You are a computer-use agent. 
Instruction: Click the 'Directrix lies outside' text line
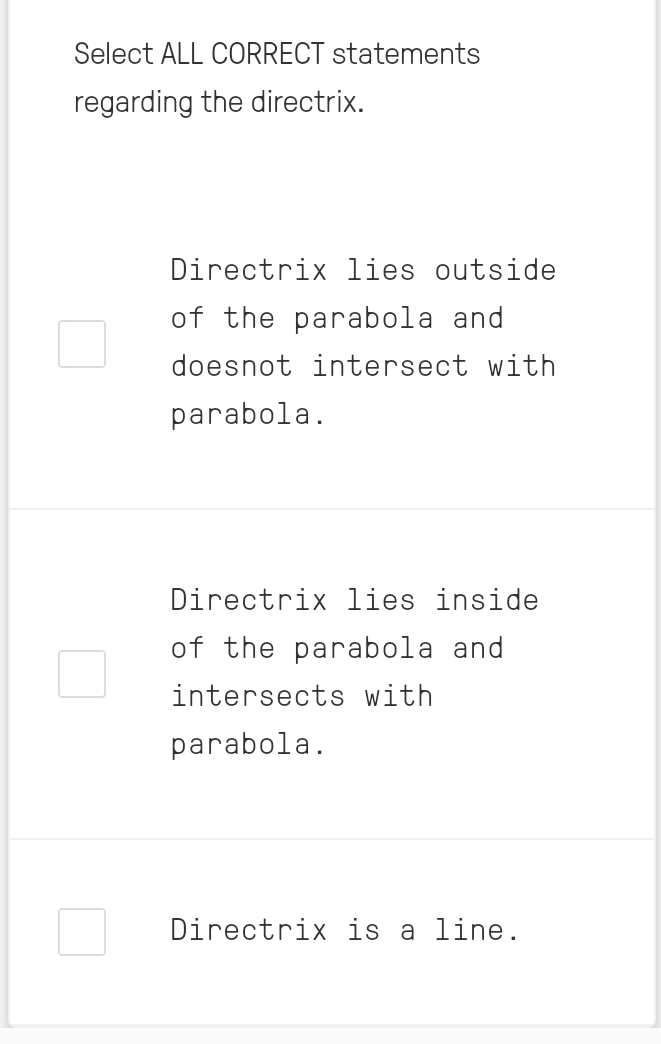point(363,270)
